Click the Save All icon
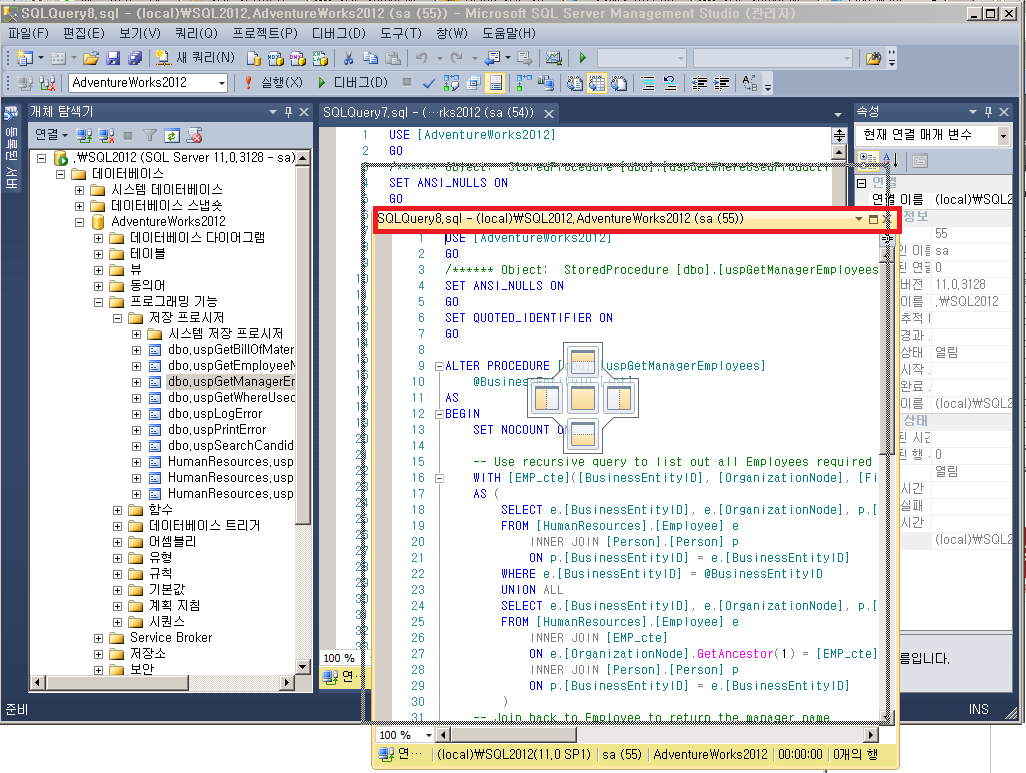The image size is (1026, 773). click(x=135, y=58)
